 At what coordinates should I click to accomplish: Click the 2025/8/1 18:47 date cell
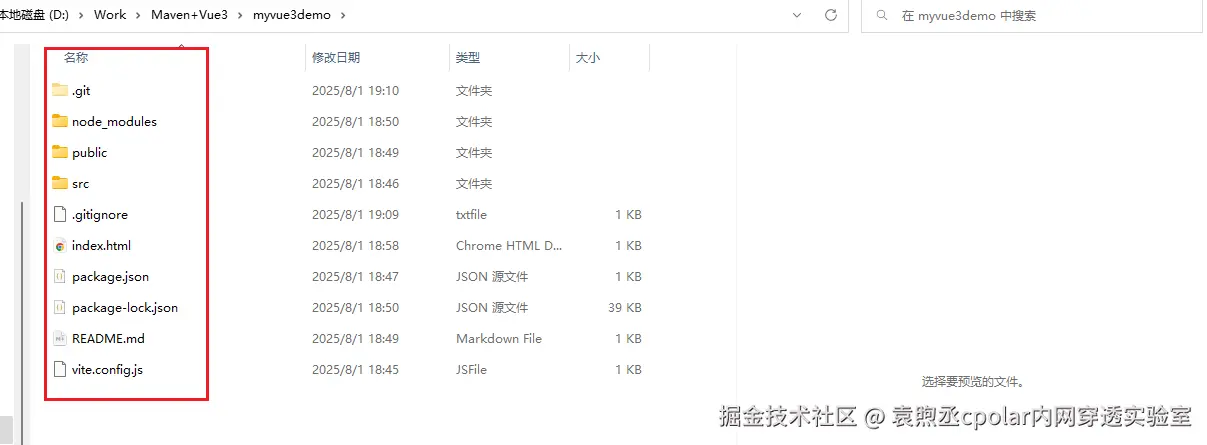coord(355,277)
